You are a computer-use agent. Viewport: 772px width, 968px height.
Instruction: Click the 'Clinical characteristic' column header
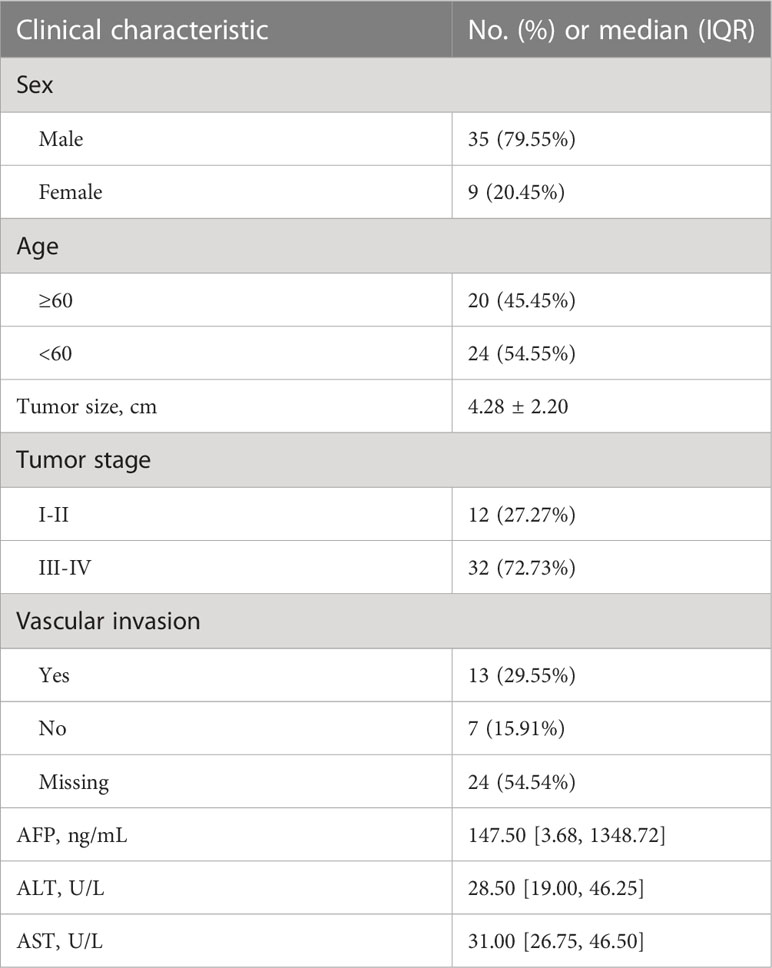click(x=142, y=30)
